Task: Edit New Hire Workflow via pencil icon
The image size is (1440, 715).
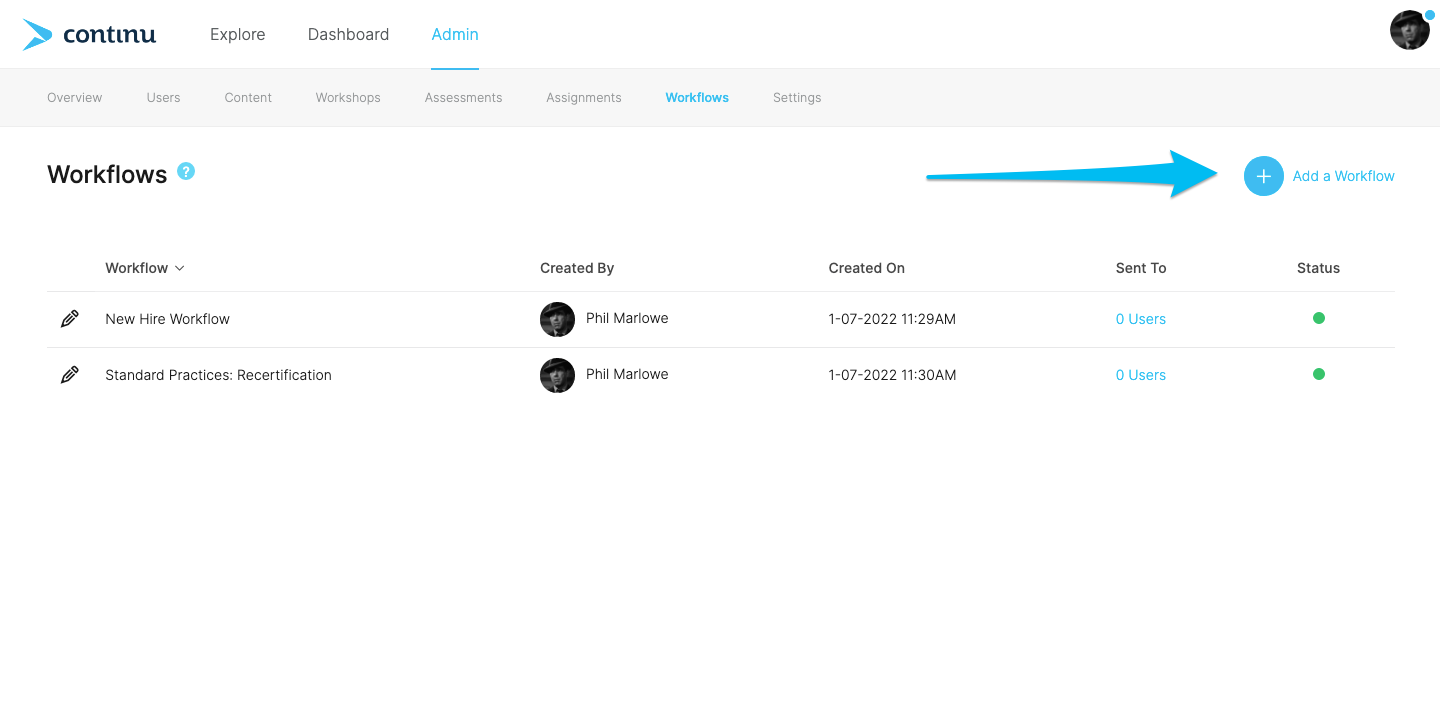Action: 69,319
